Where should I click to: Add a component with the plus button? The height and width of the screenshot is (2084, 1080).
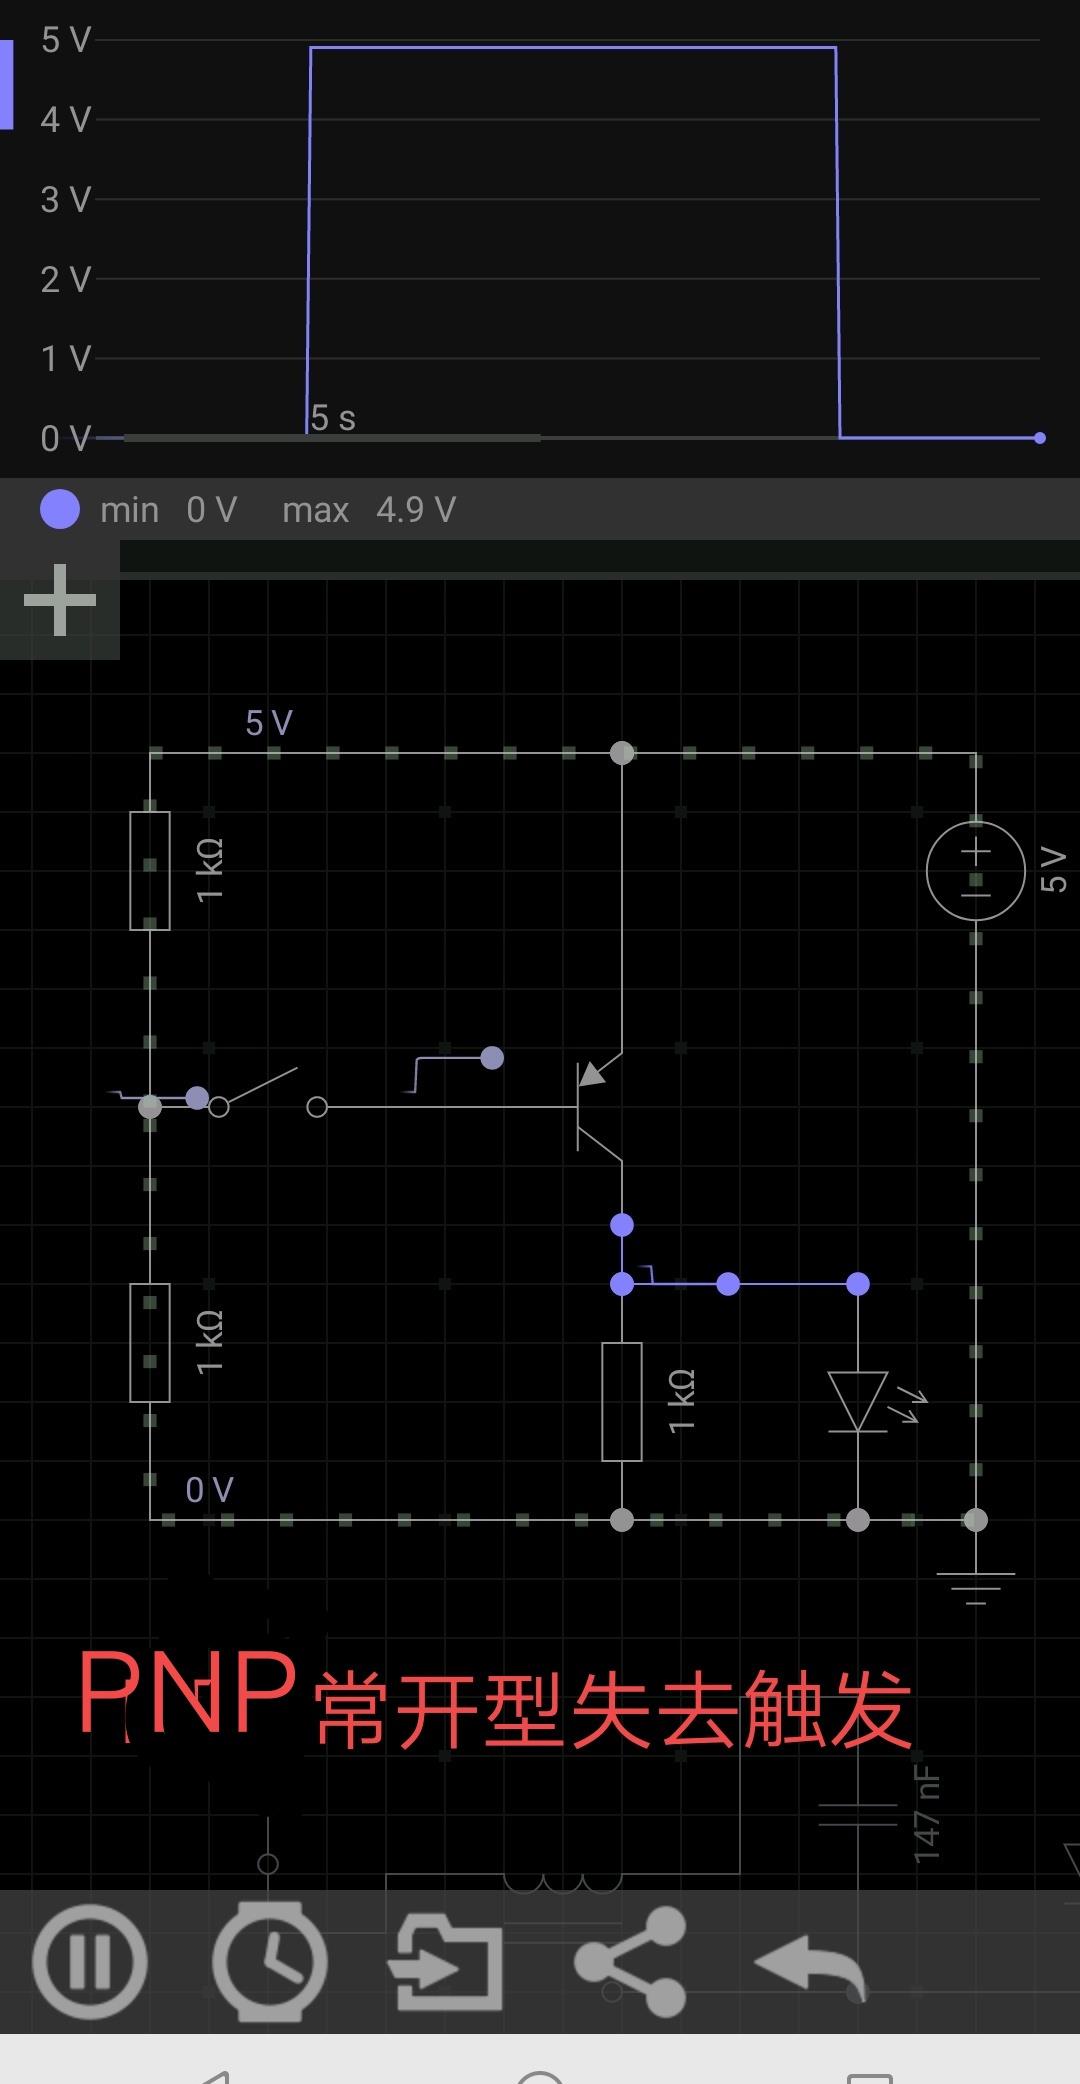coord(60,599)
